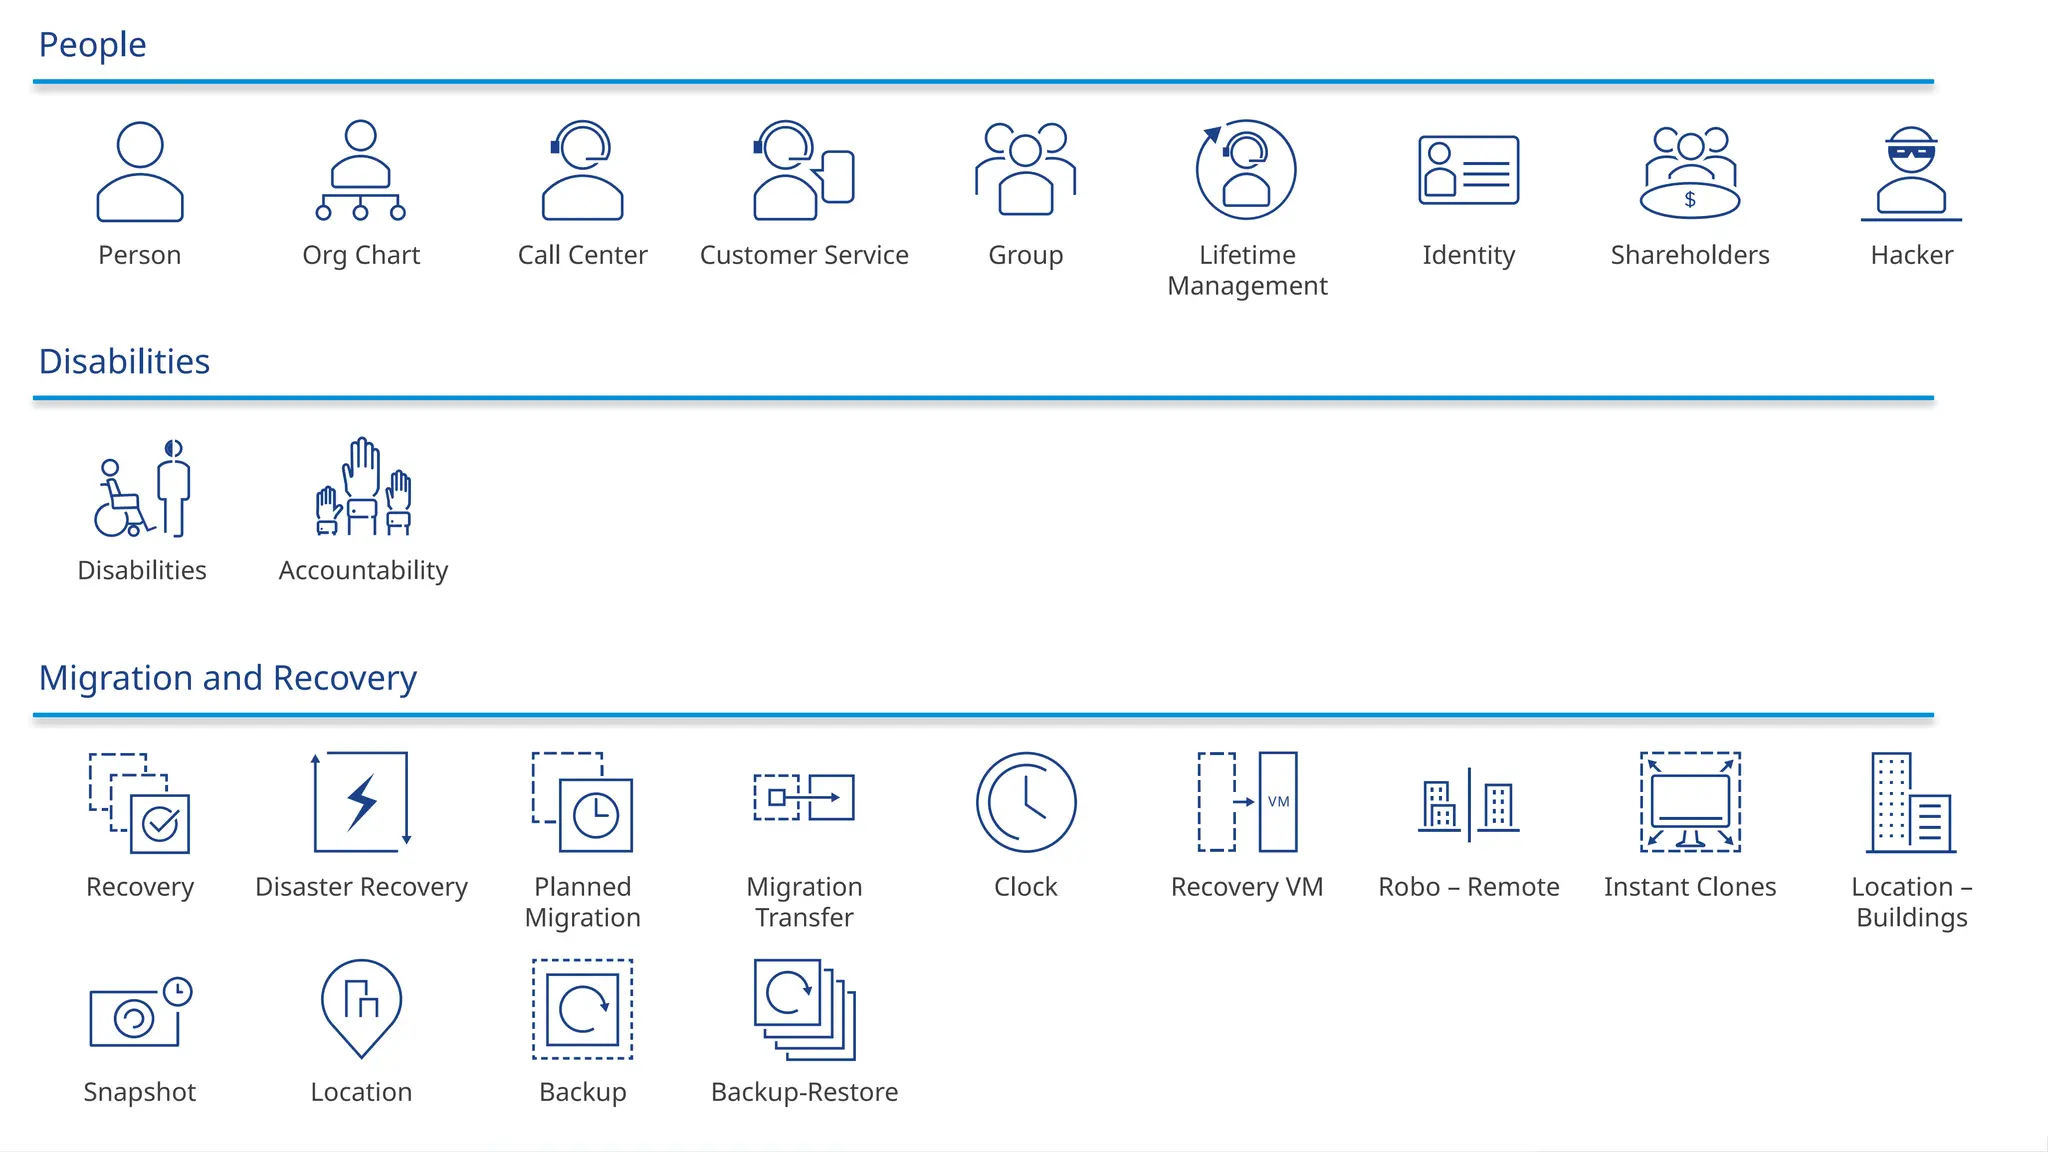Select the 'Backup-Restore' label
Viewport: 2048px width, 1152px height.
[x=804, y=1093]
